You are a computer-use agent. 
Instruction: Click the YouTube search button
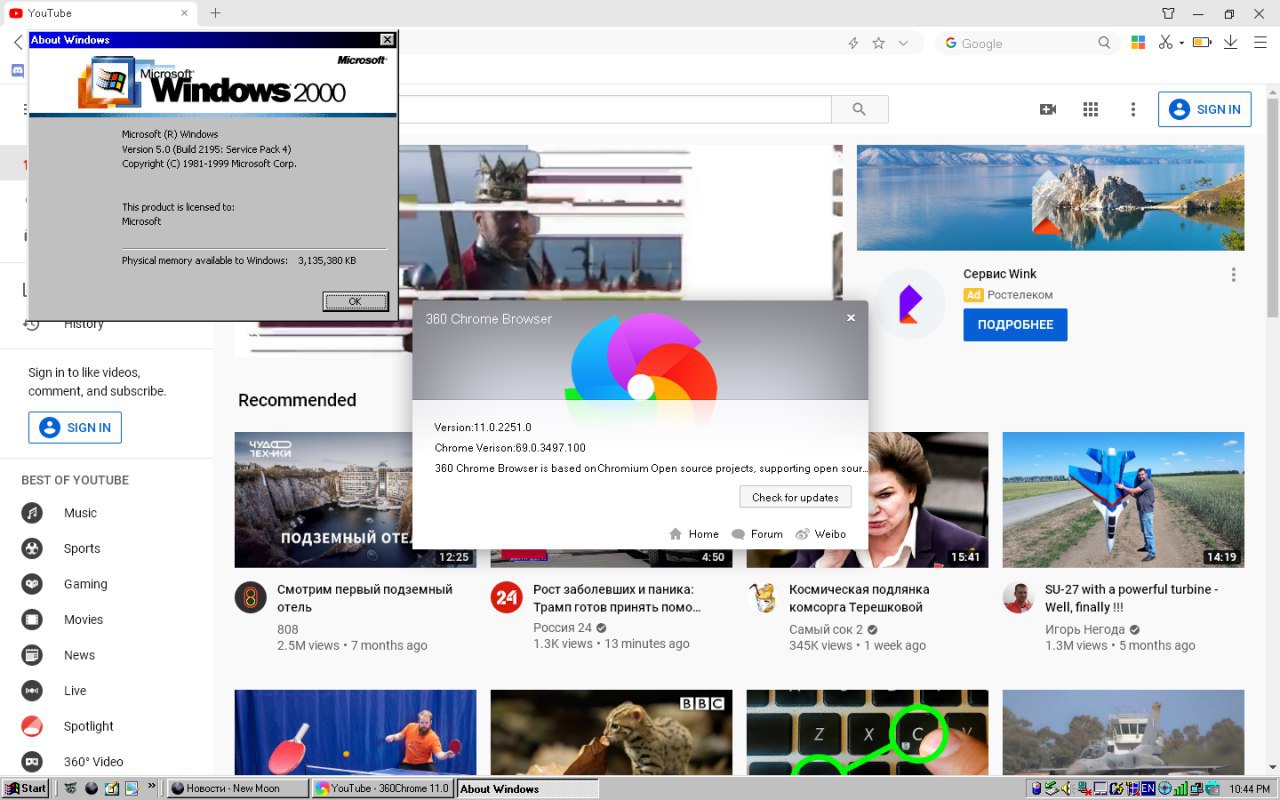pyautogui.click(x=859, y=109)
